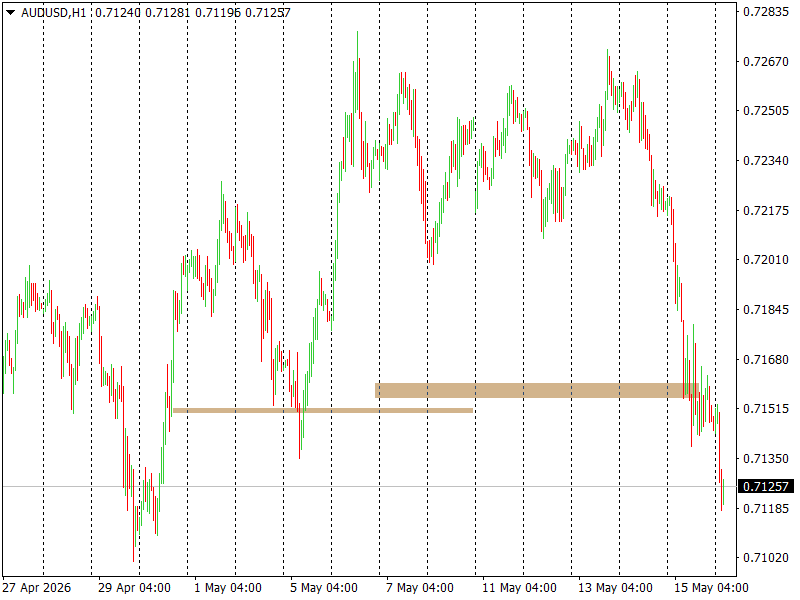
Task: Click the 0.71680 price scale label
Action: (x=766, y=360)
